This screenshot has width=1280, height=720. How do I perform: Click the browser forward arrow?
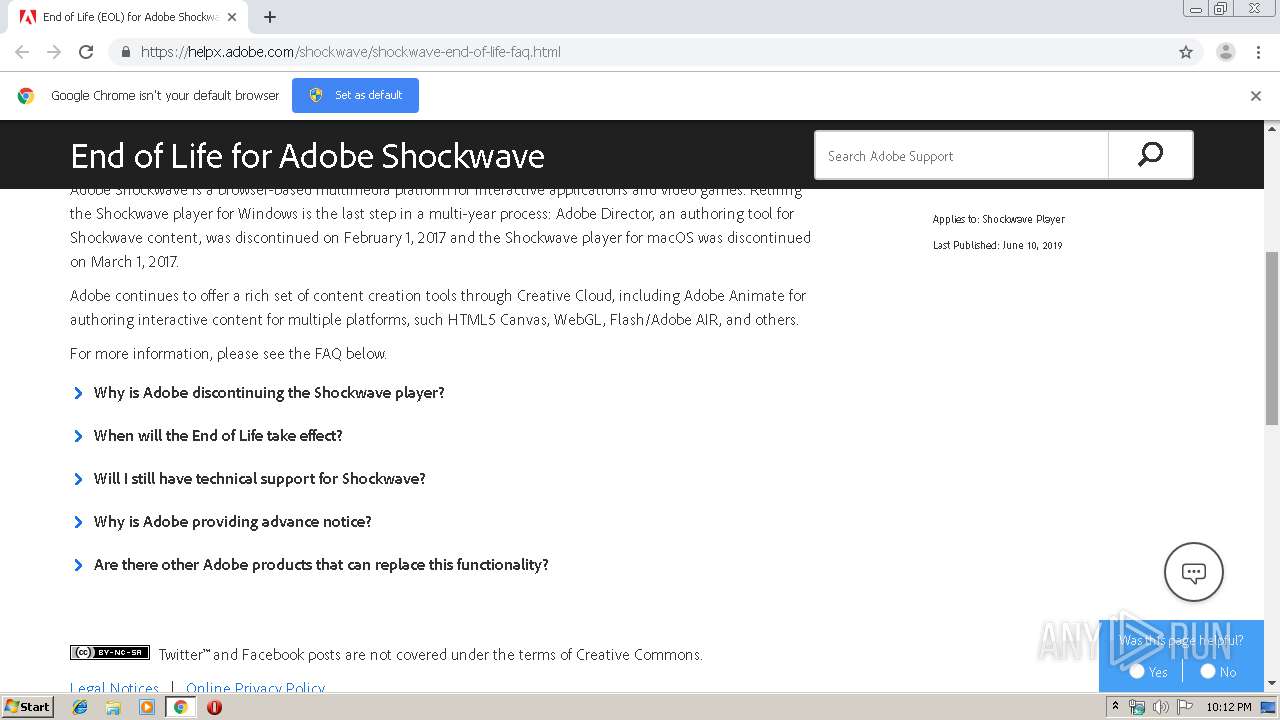coord(54,52)
